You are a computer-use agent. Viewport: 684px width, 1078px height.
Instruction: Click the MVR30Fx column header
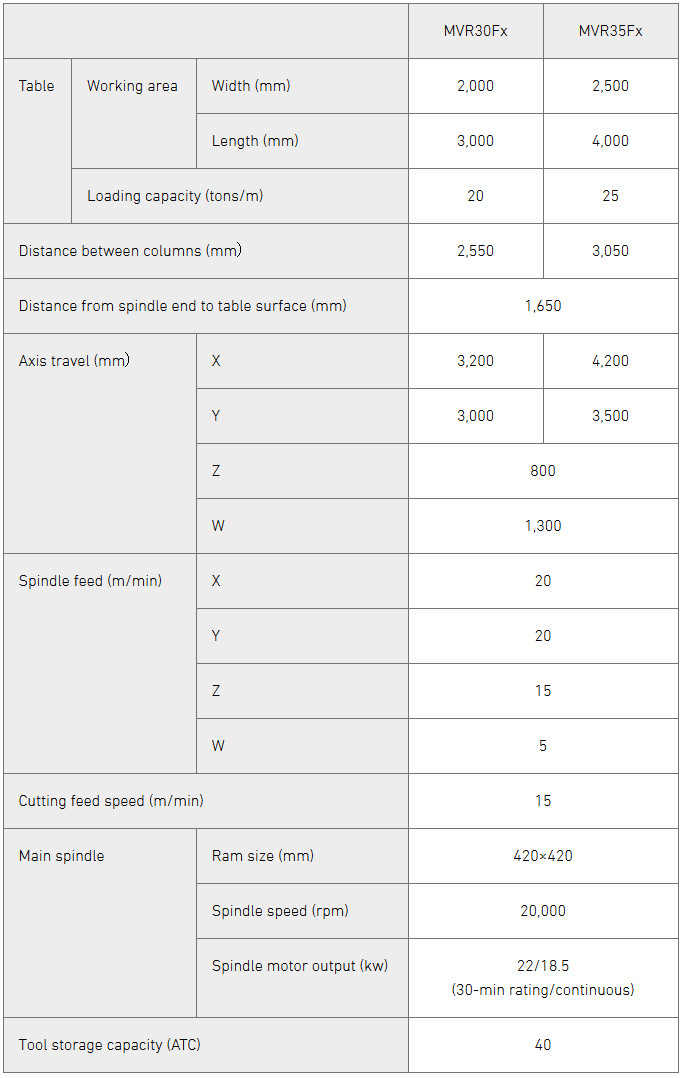click(x=475, y=31)
